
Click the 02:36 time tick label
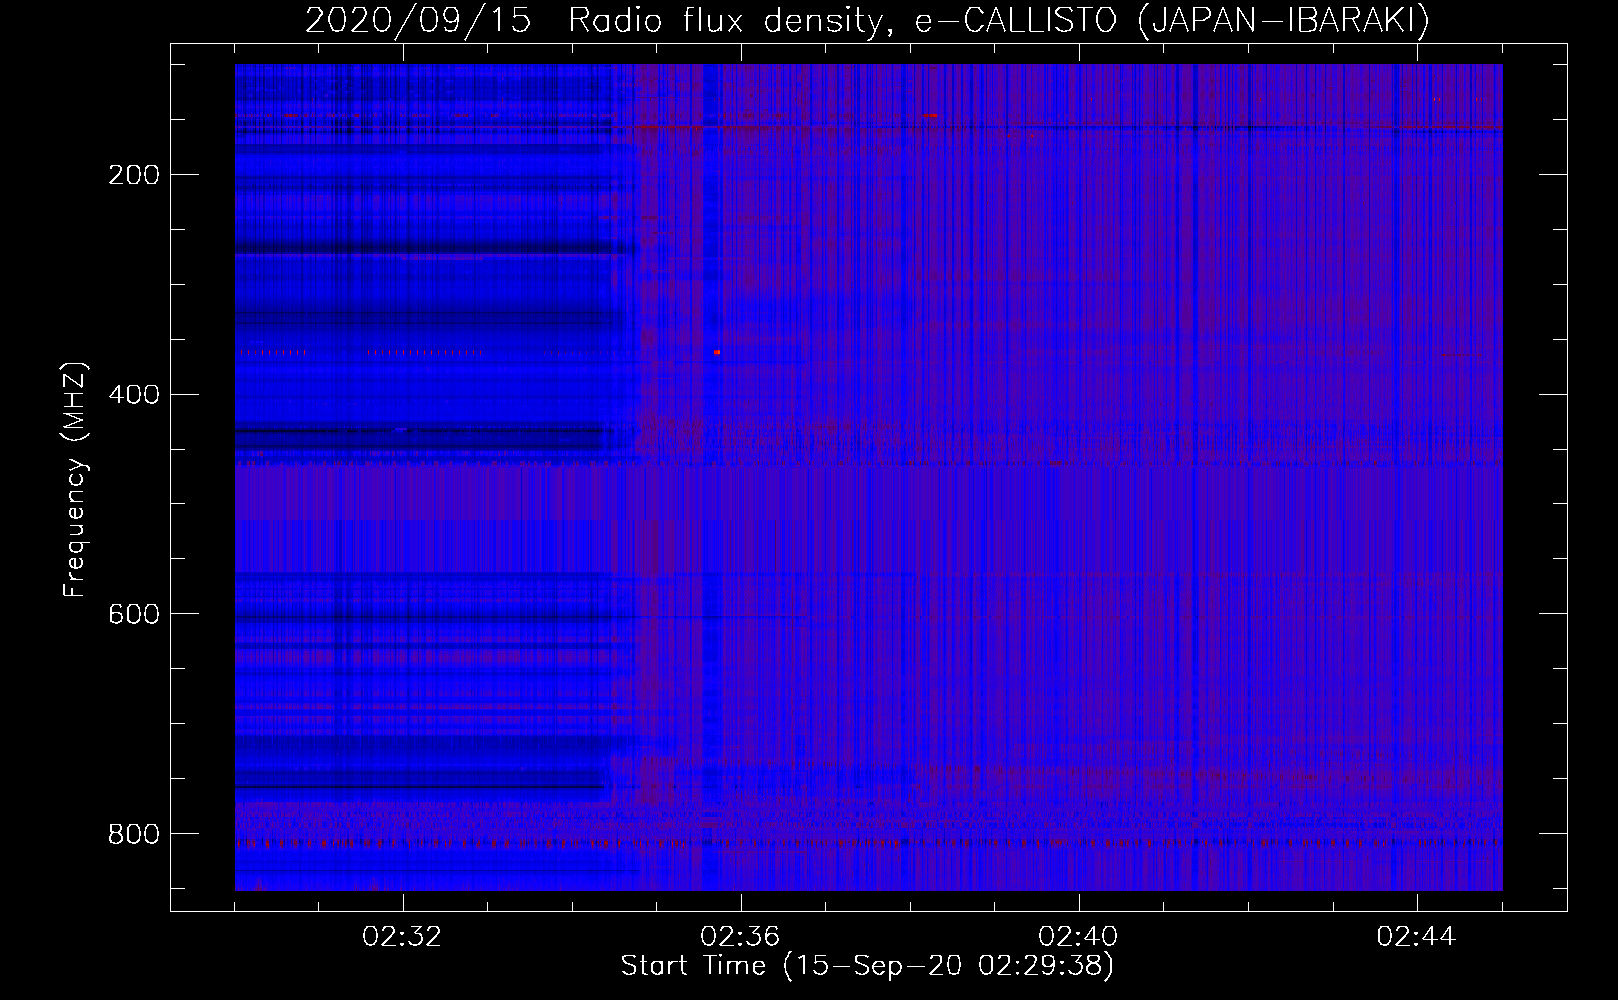pos(740,937)
